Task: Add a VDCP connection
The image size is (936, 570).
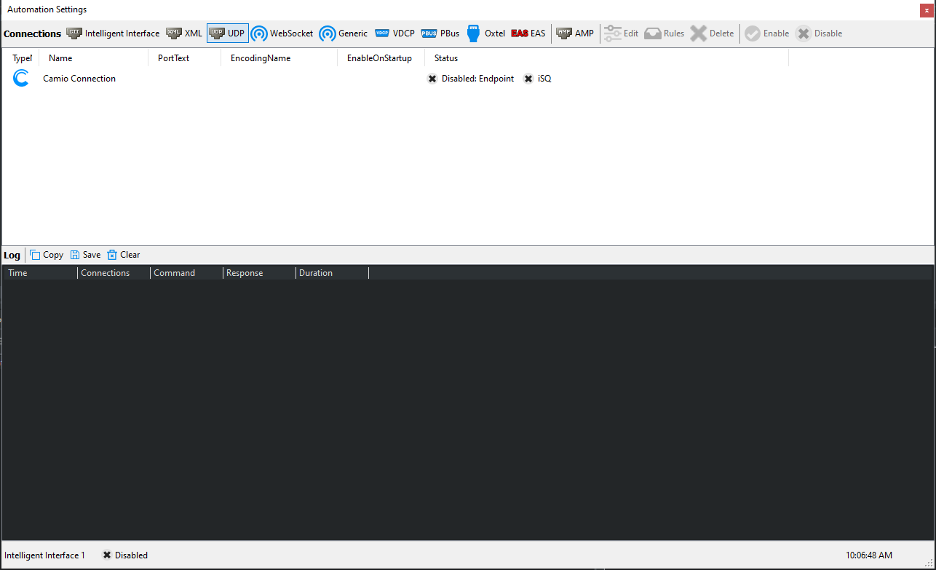Action: (x=394, y=33)
